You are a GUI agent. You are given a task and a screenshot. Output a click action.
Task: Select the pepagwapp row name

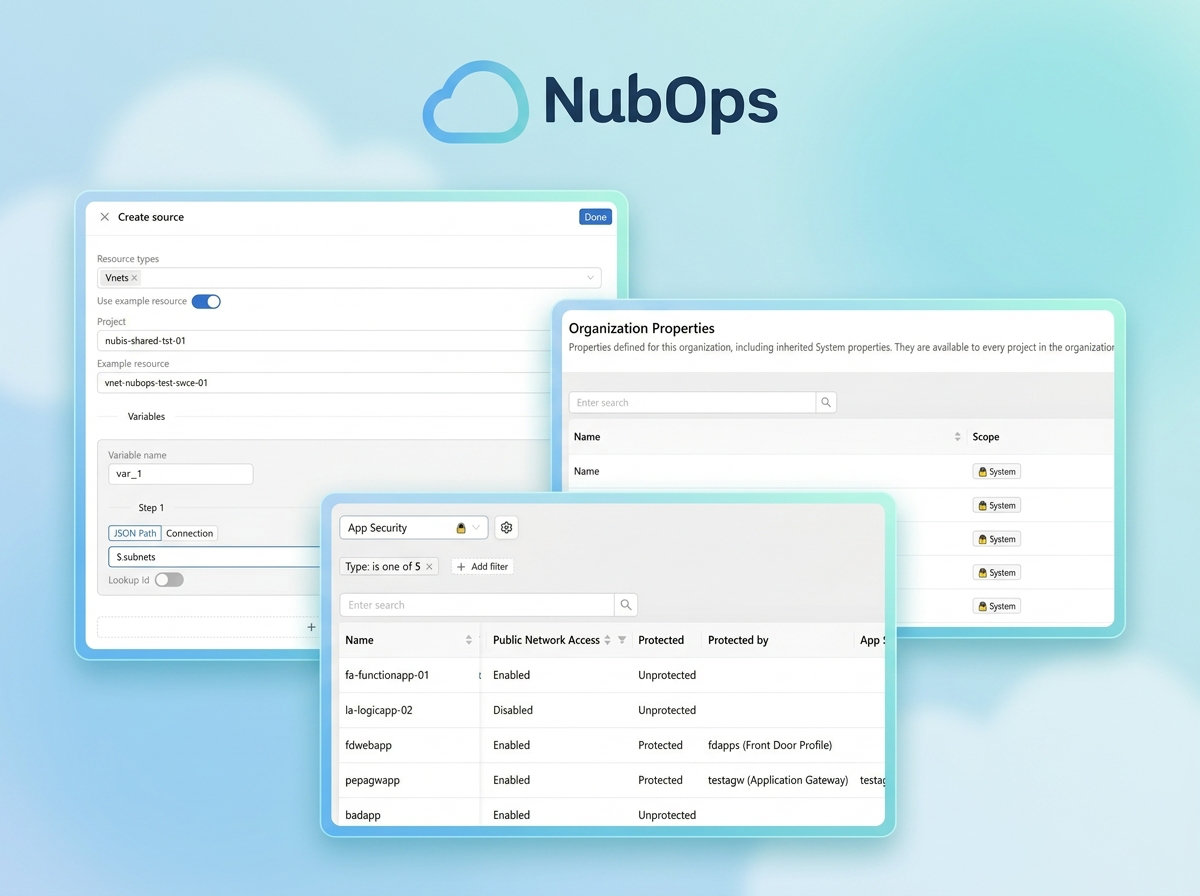point(372,780)
